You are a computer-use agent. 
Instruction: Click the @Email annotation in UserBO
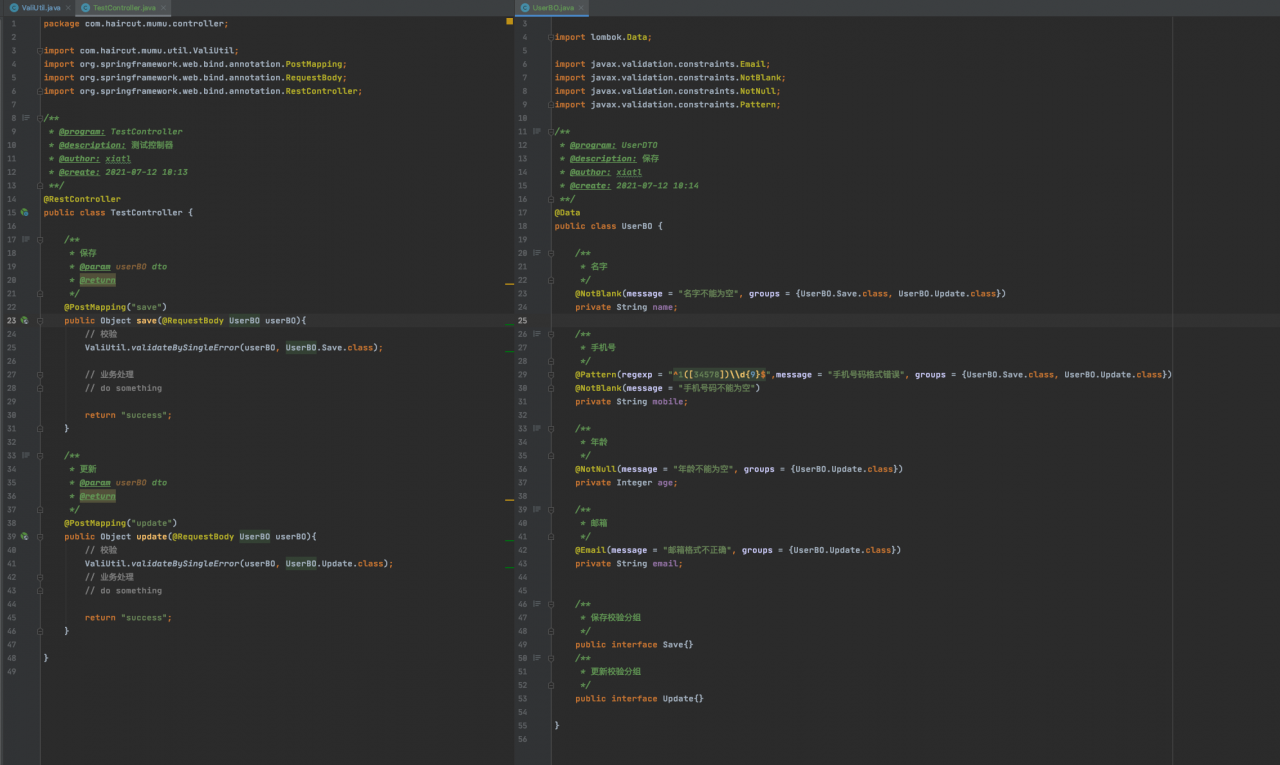[x=590, y=550]
